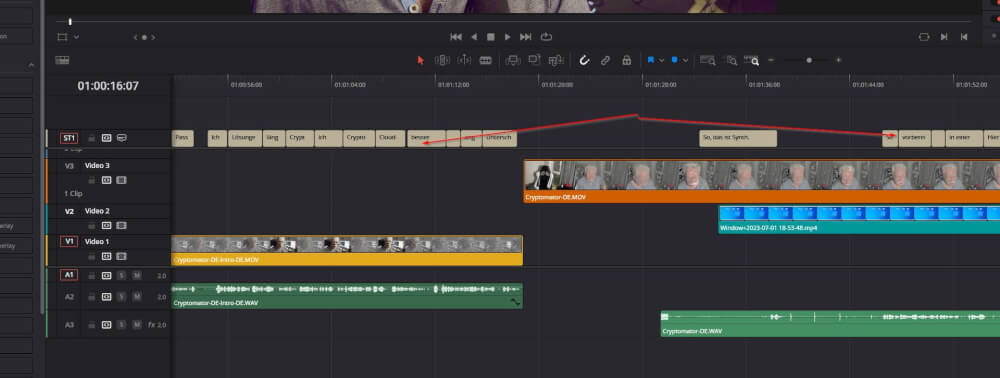Go to next clip button in viewer
The height and width of the screenshot is (378, 1000).
(944, 37)
